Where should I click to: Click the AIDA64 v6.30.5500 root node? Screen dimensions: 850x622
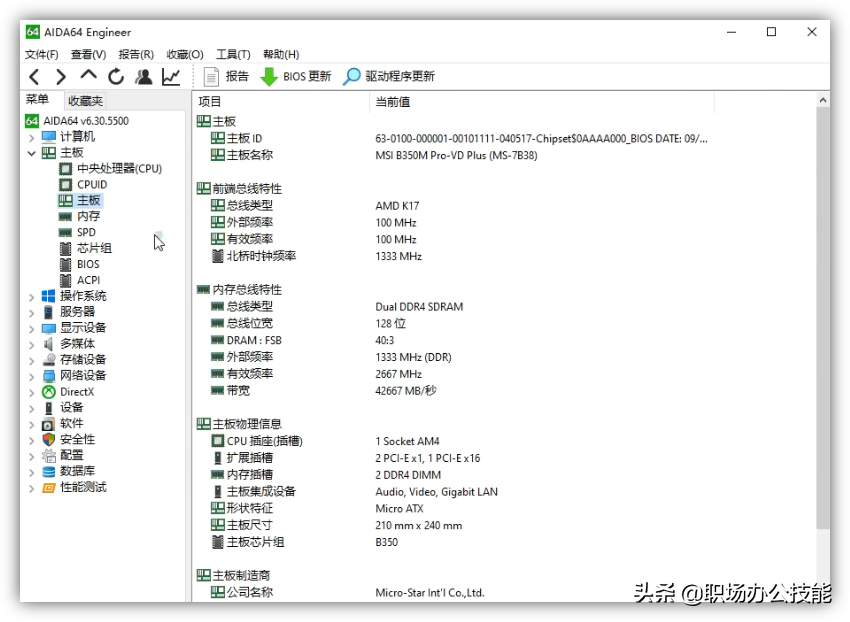[78, 121]
